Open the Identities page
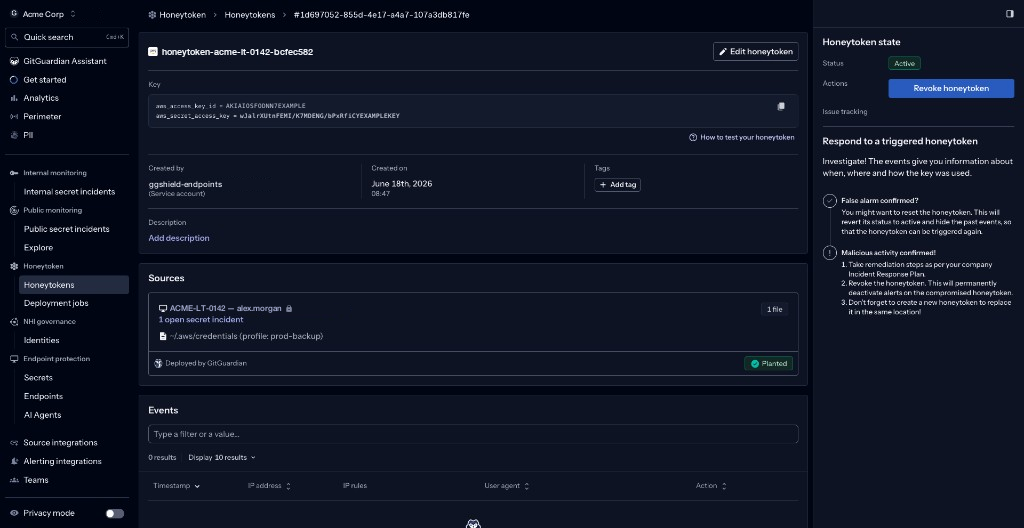 click(x=42, y=340)
